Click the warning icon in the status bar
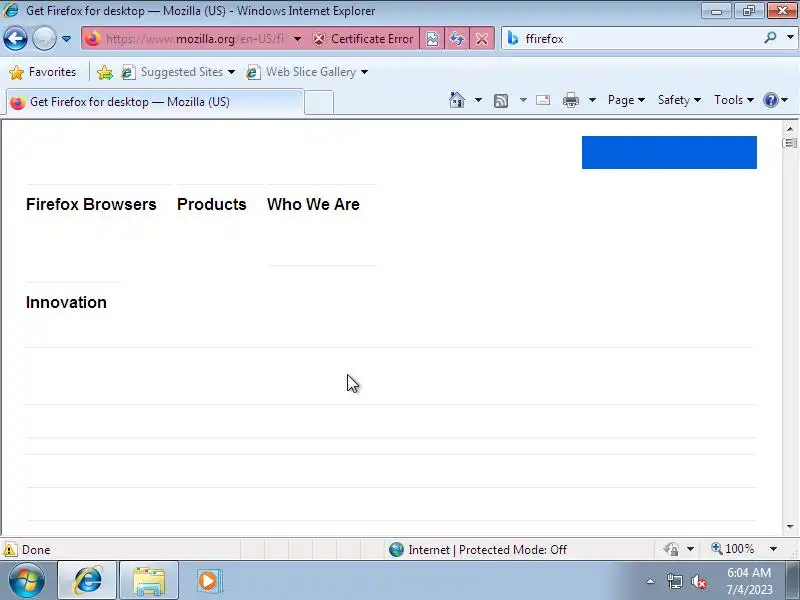 [x=10, y=549]
